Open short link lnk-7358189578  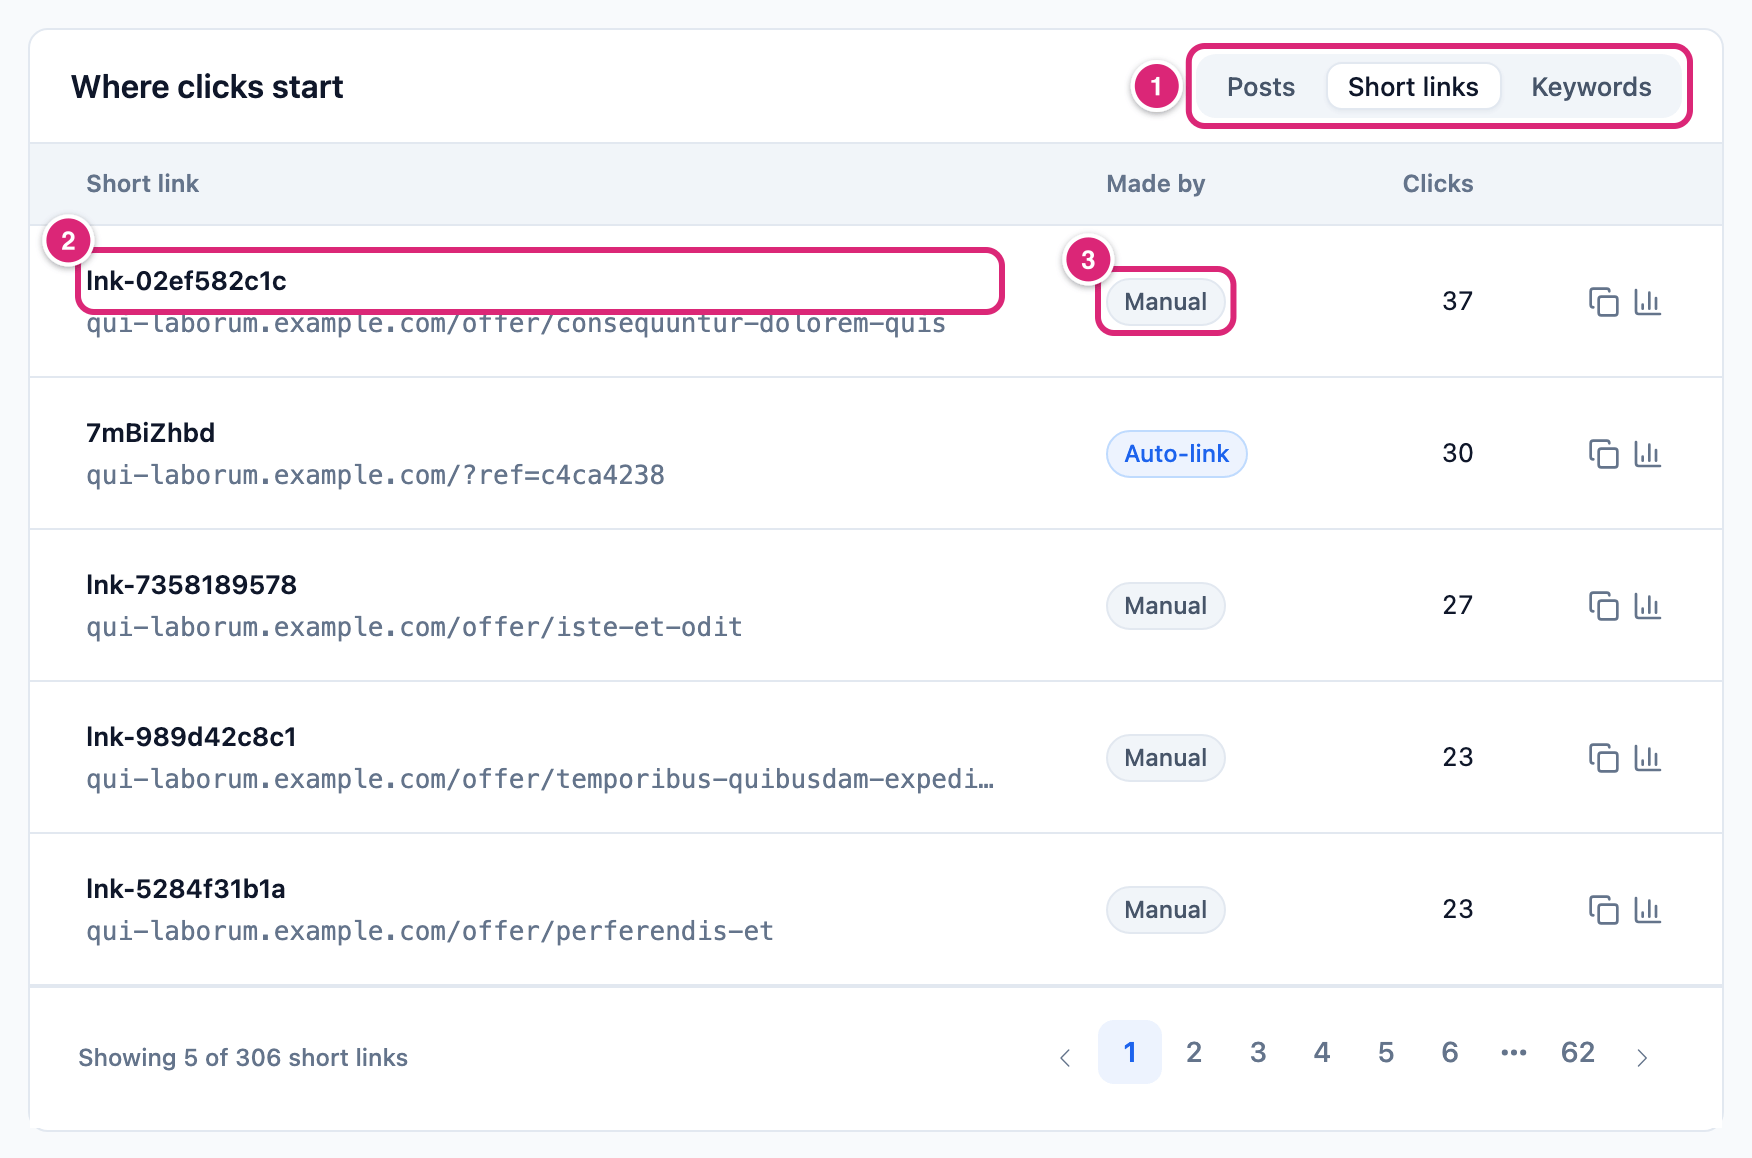click(x=191, y=585)
